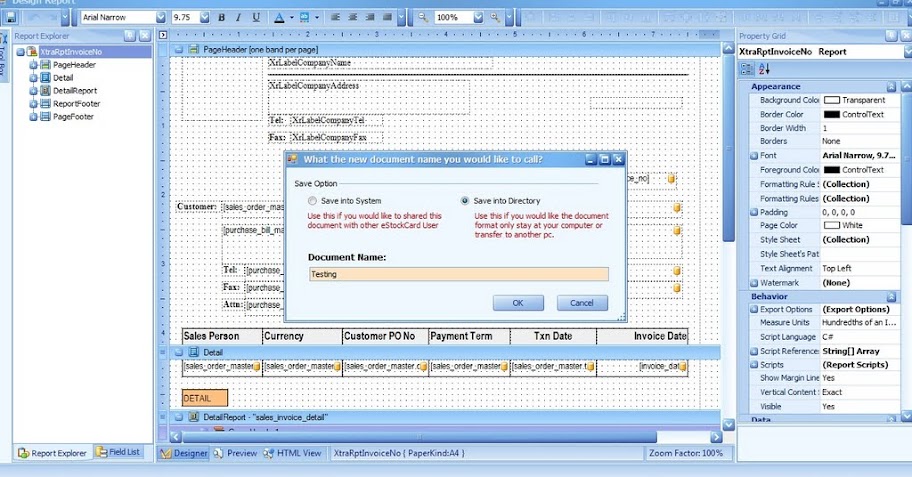Click Page Color White swatch
The height and width of the screenshot is (477, 912).
832,225
